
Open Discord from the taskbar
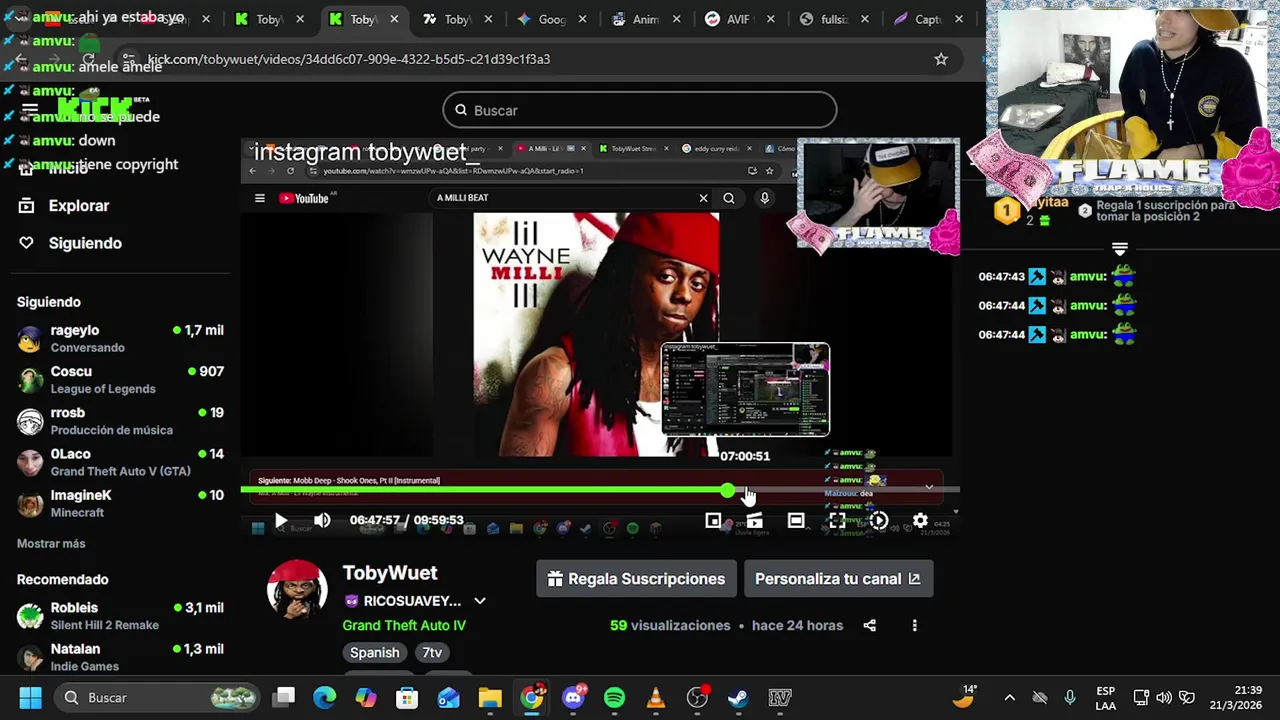[574, 697]
